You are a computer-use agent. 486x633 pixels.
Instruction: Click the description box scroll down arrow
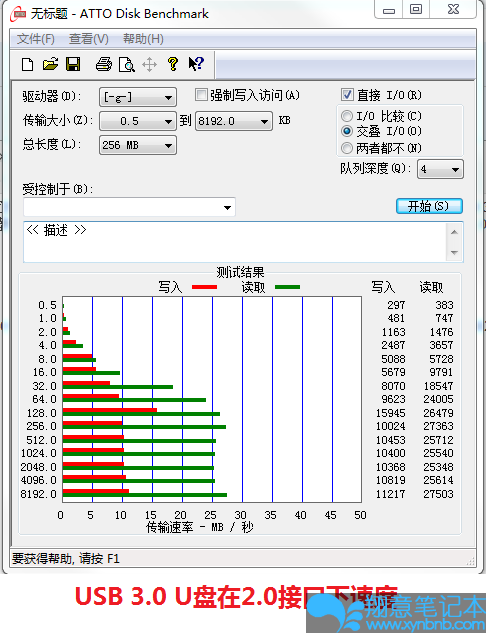tap(455, 252)
